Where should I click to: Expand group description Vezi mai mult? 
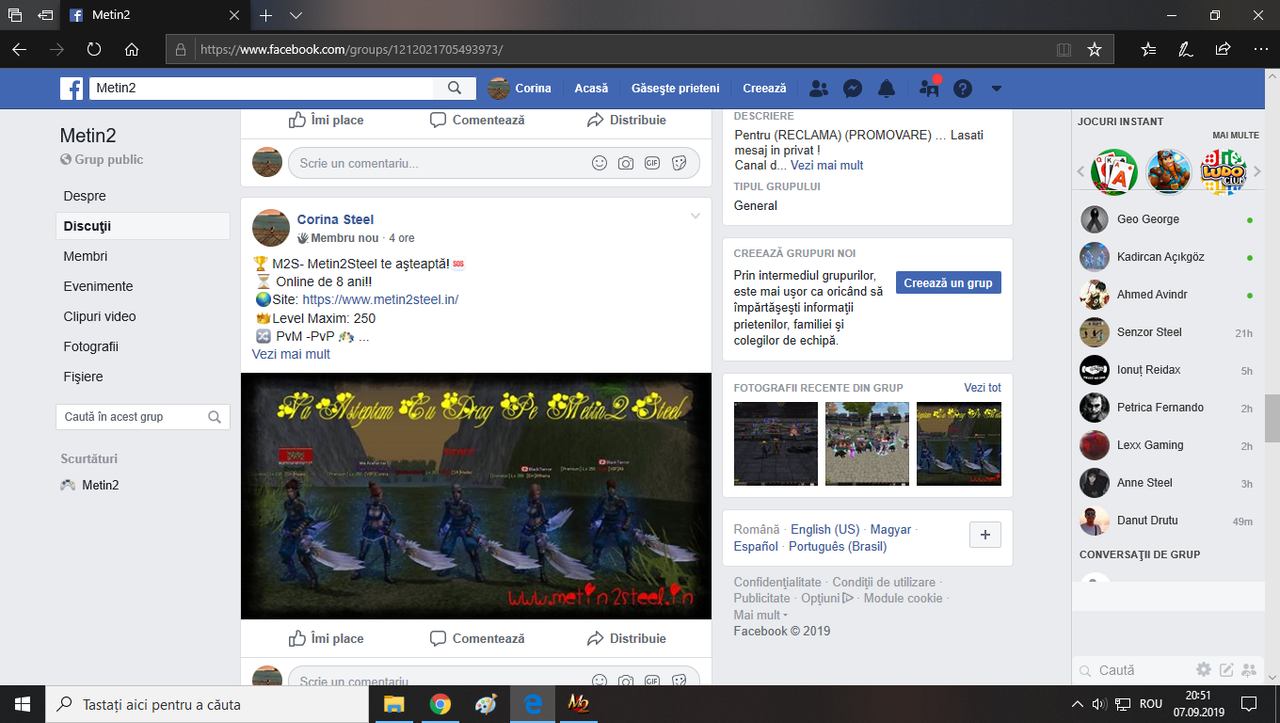click(827, 165)
